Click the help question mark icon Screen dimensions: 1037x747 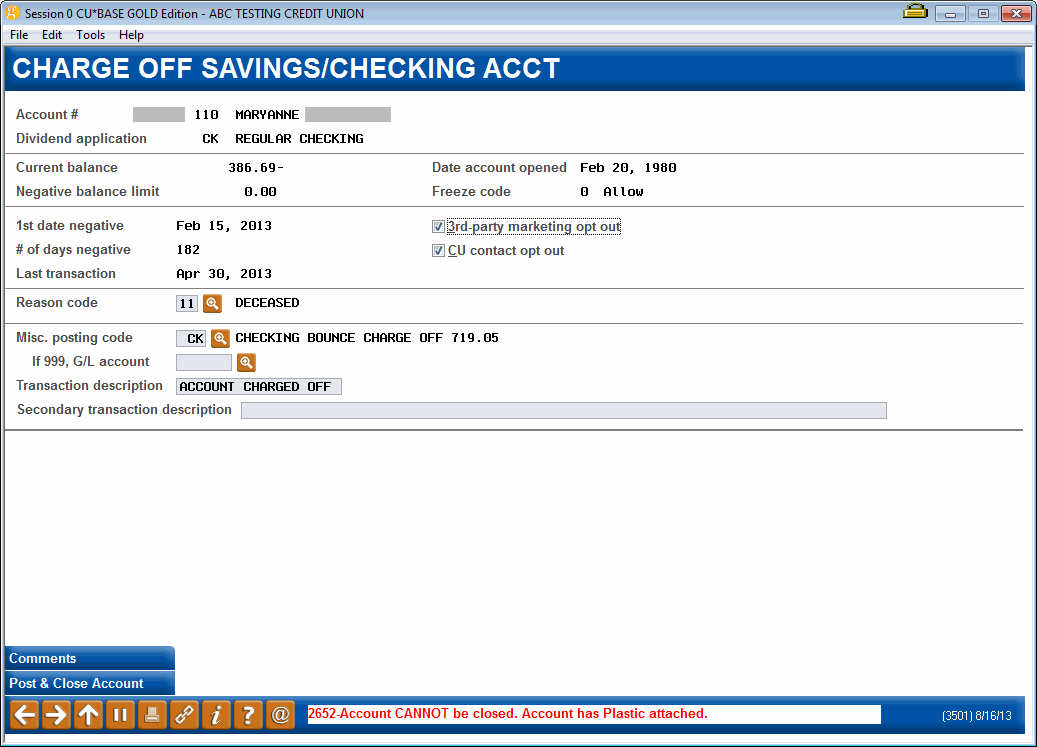coord(248,714)
